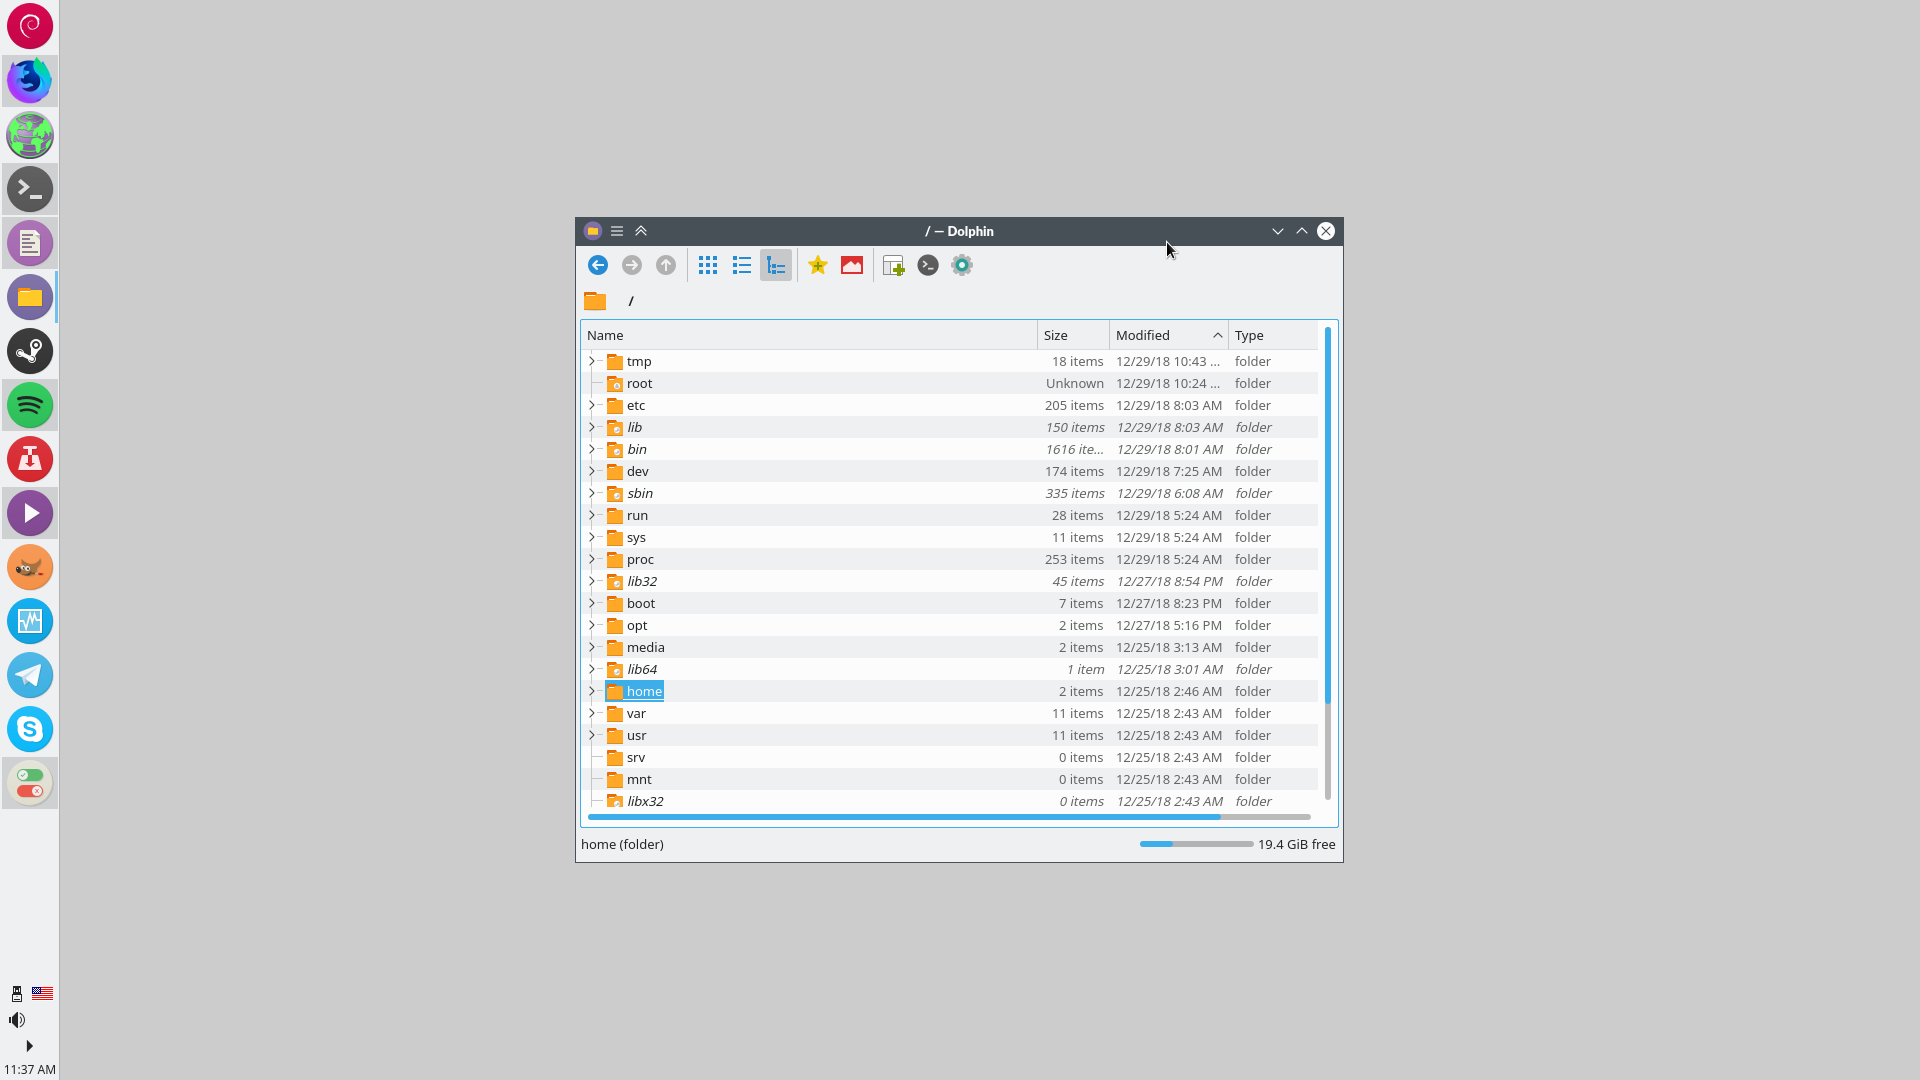Launch Telegram from the dock
Screen dimensions: 1920x1080
point(30,675)
